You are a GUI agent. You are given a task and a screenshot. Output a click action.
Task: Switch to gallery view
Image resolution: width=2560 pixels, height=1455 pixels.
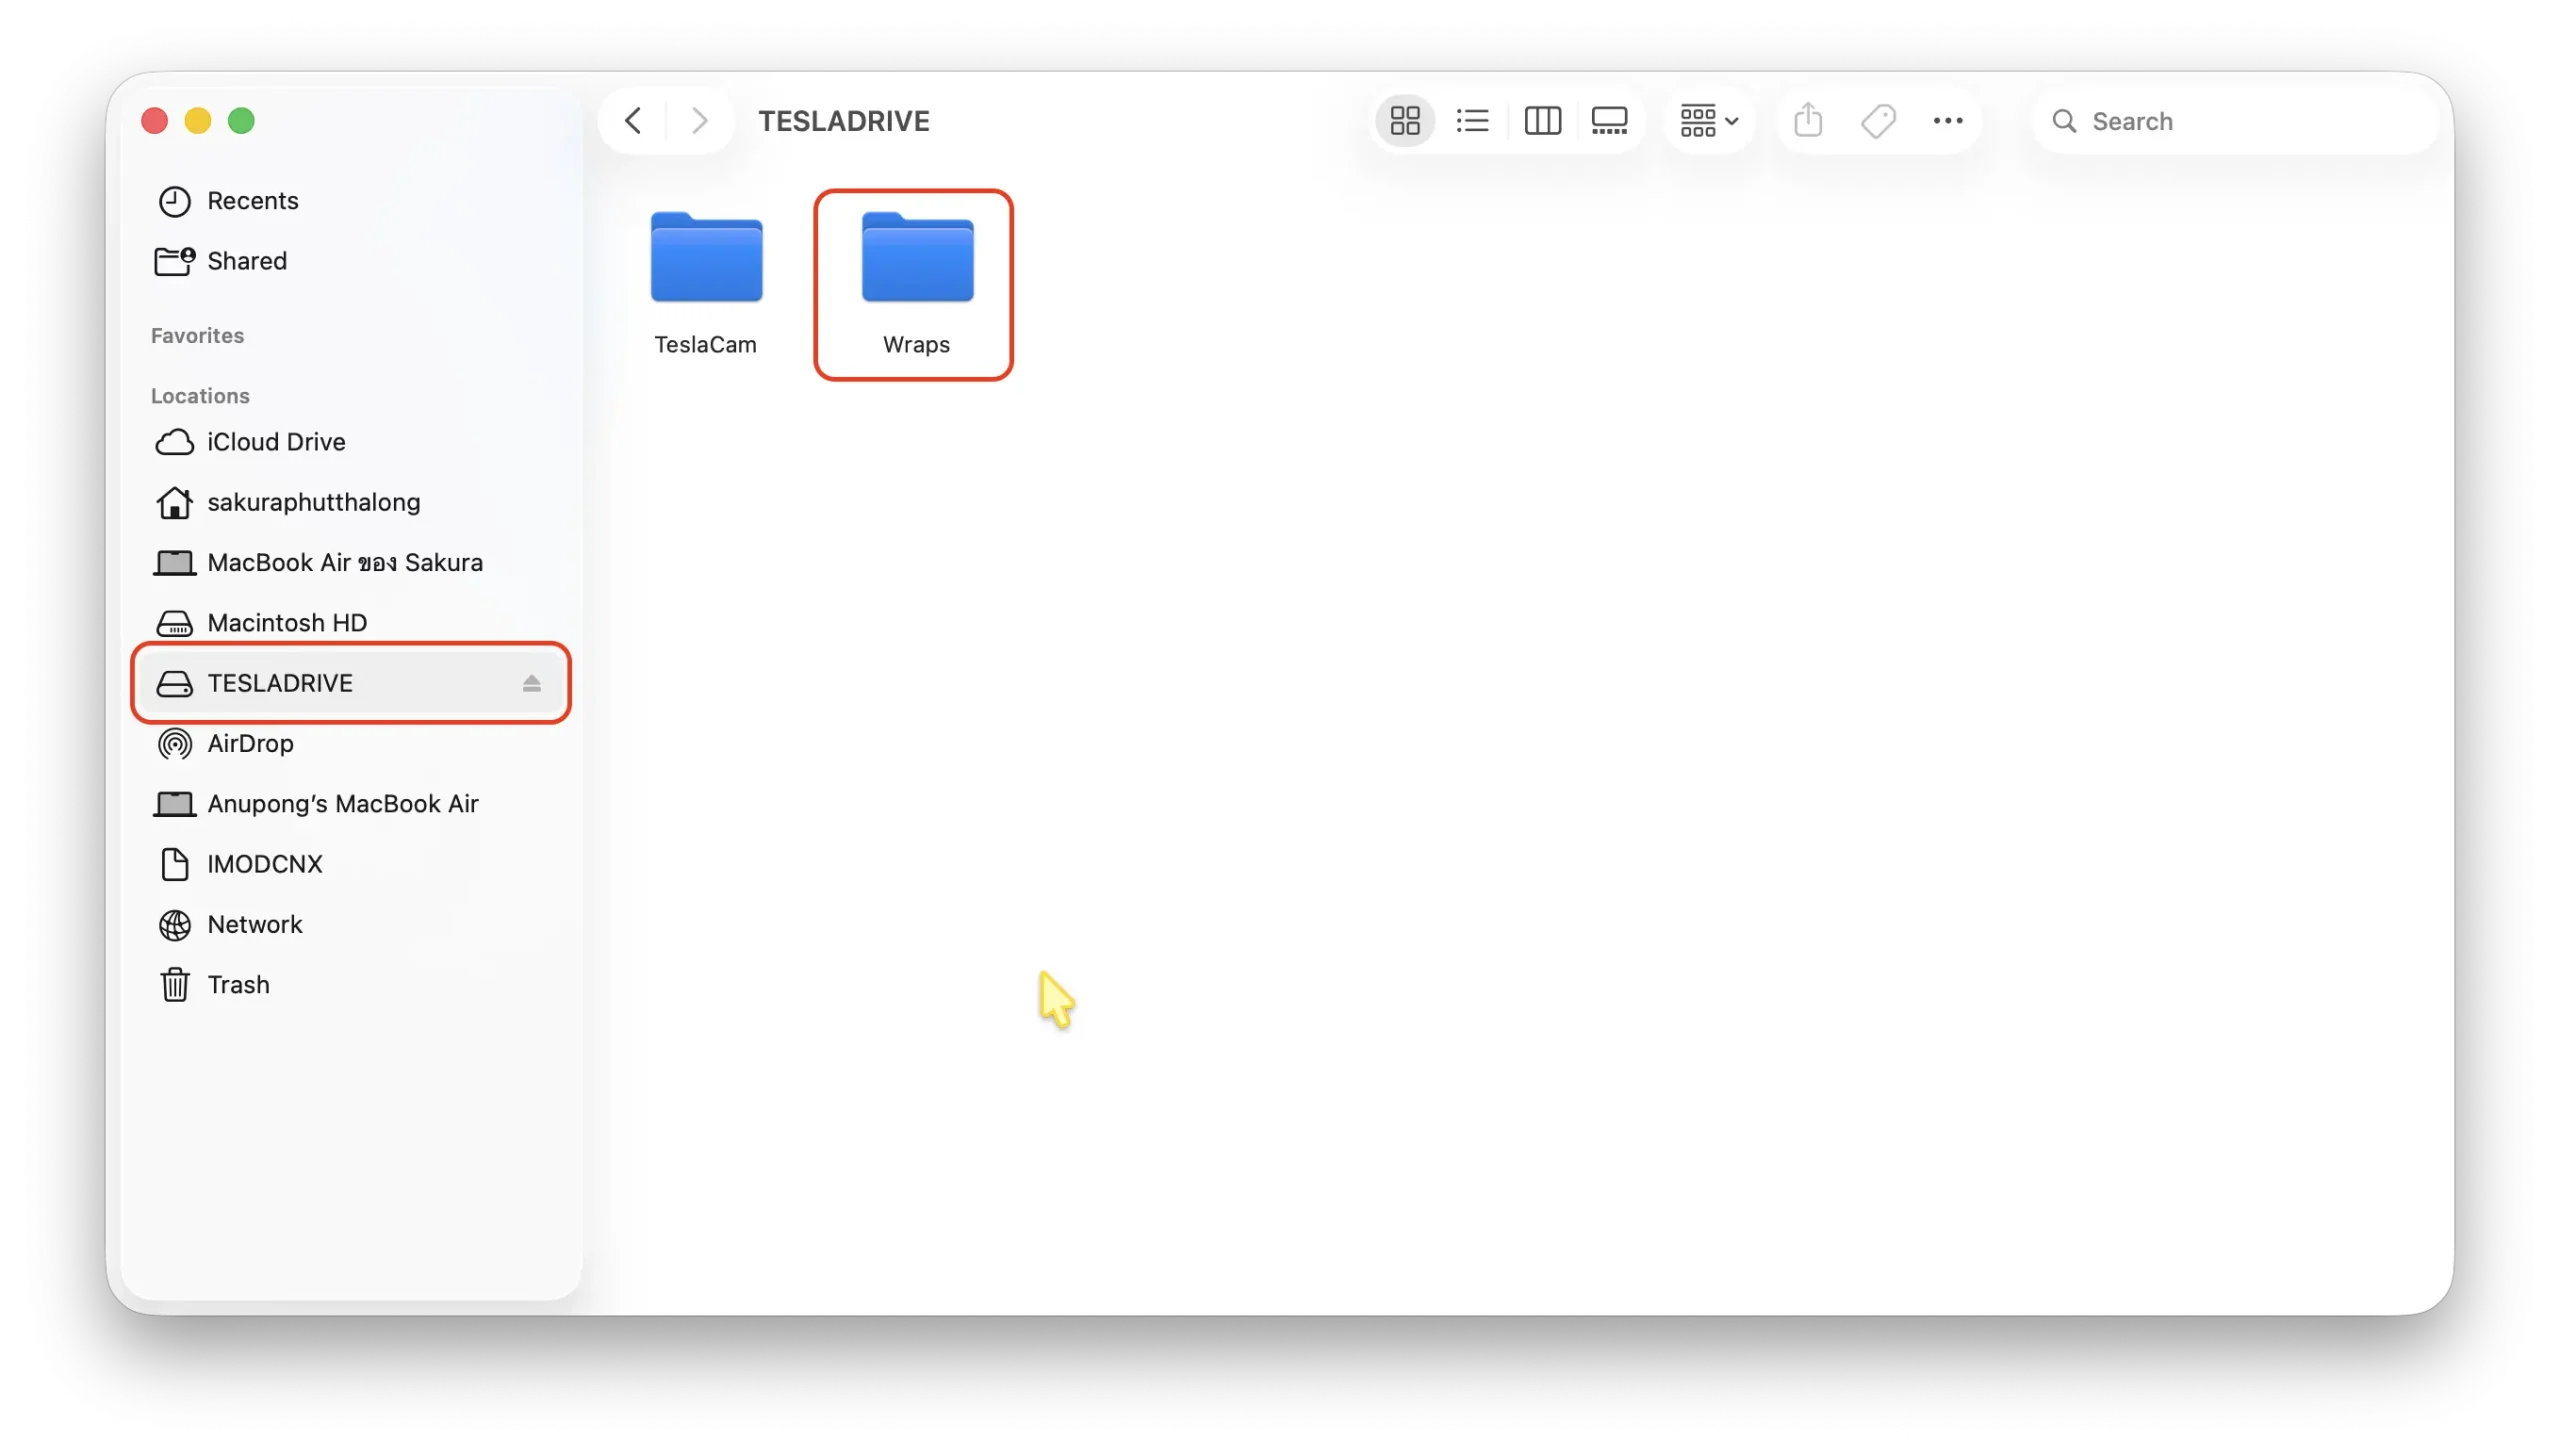pyautogui.click(x=1609, y=121)
